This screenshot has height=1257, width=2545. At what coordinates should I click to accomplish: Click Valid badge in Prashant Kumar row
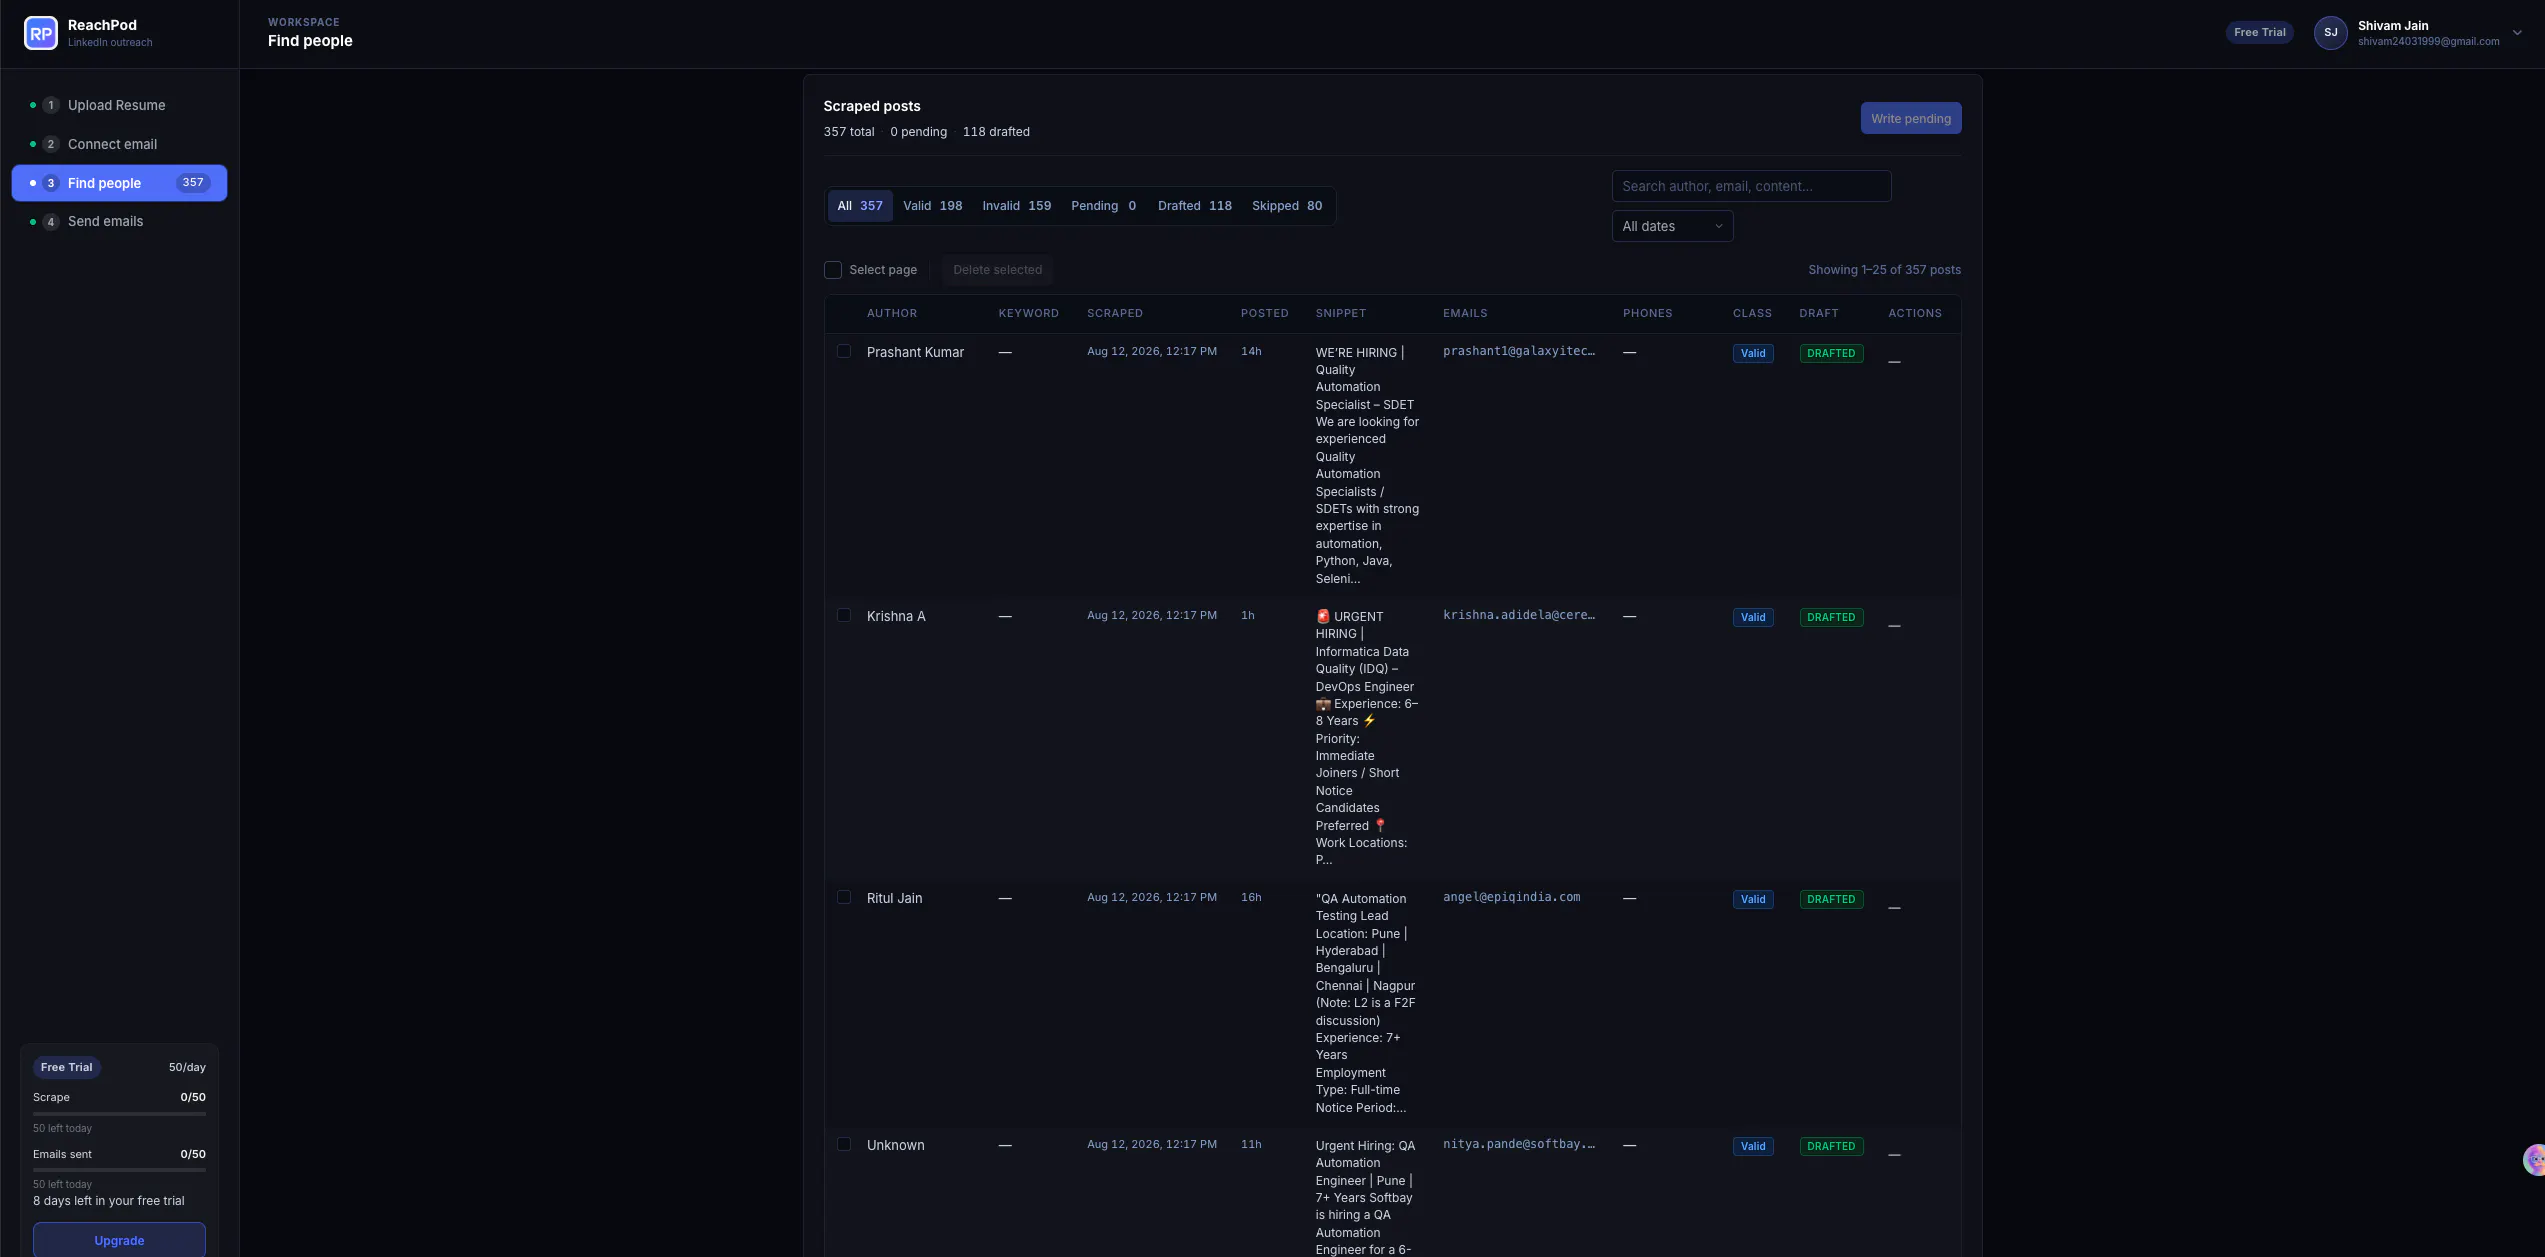coord(1752,354)
